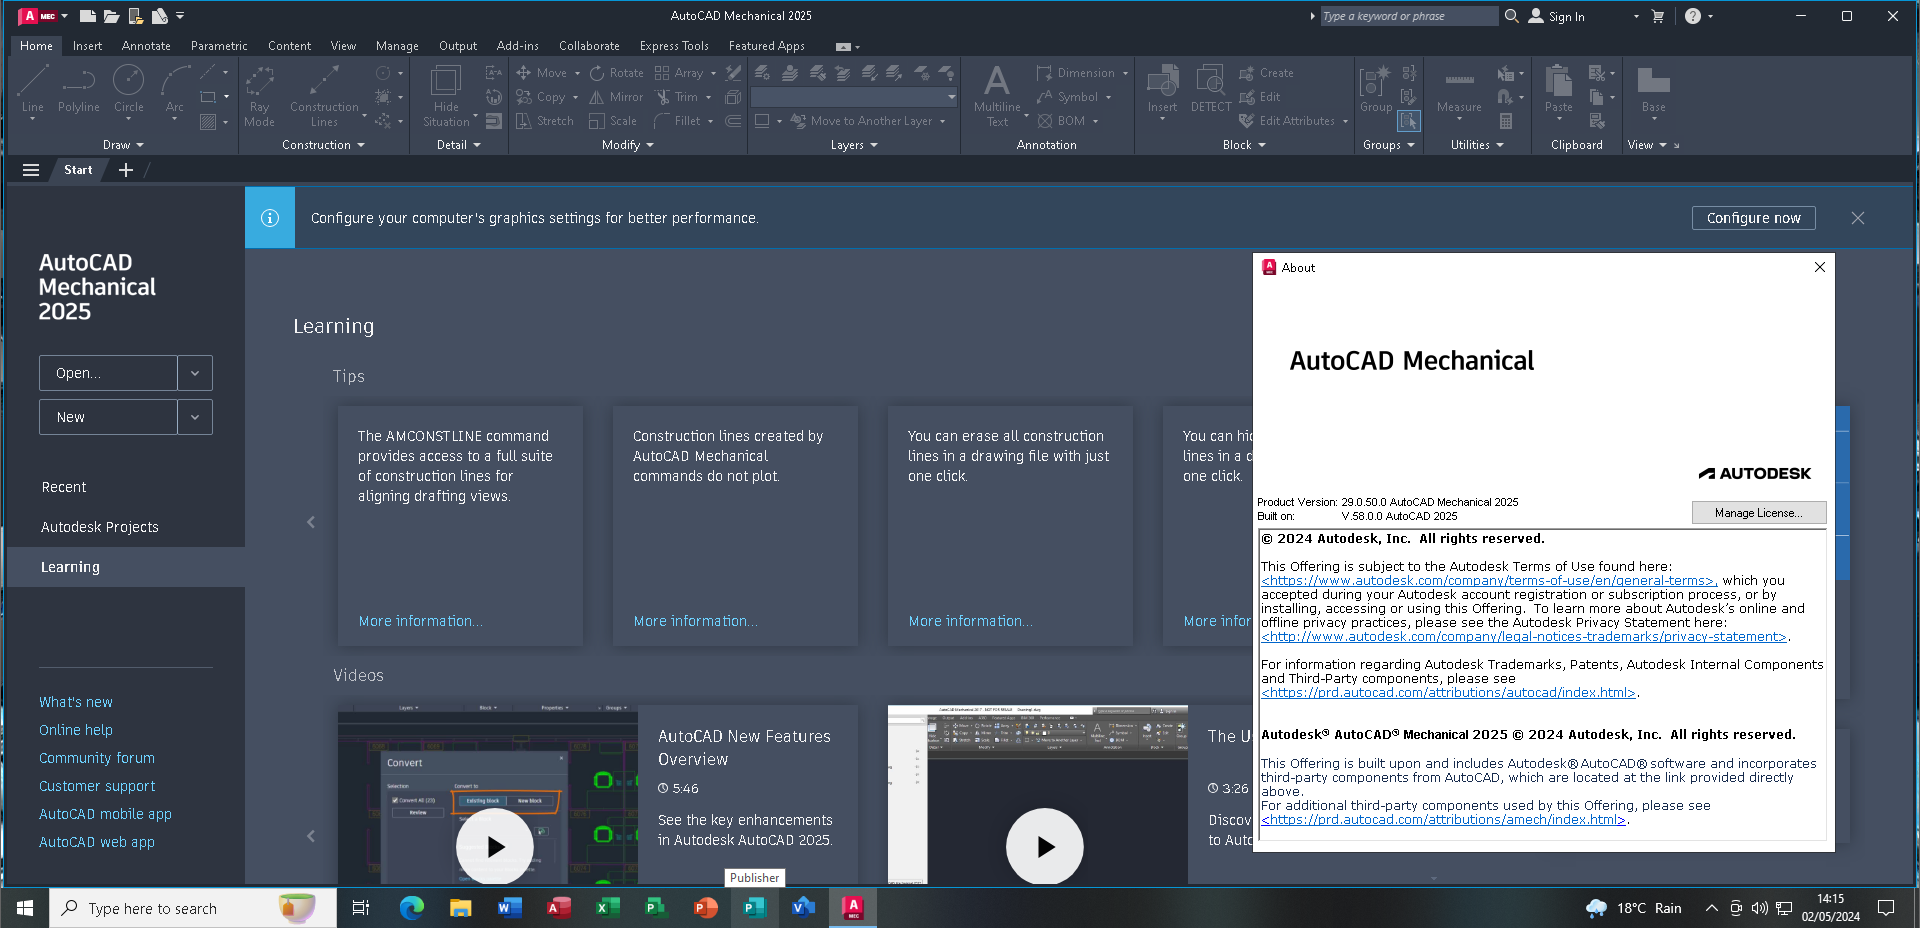The width and height of the screenshot is (1920, 928).
Task: Select the Polyline tool
Action: [78, 88]
